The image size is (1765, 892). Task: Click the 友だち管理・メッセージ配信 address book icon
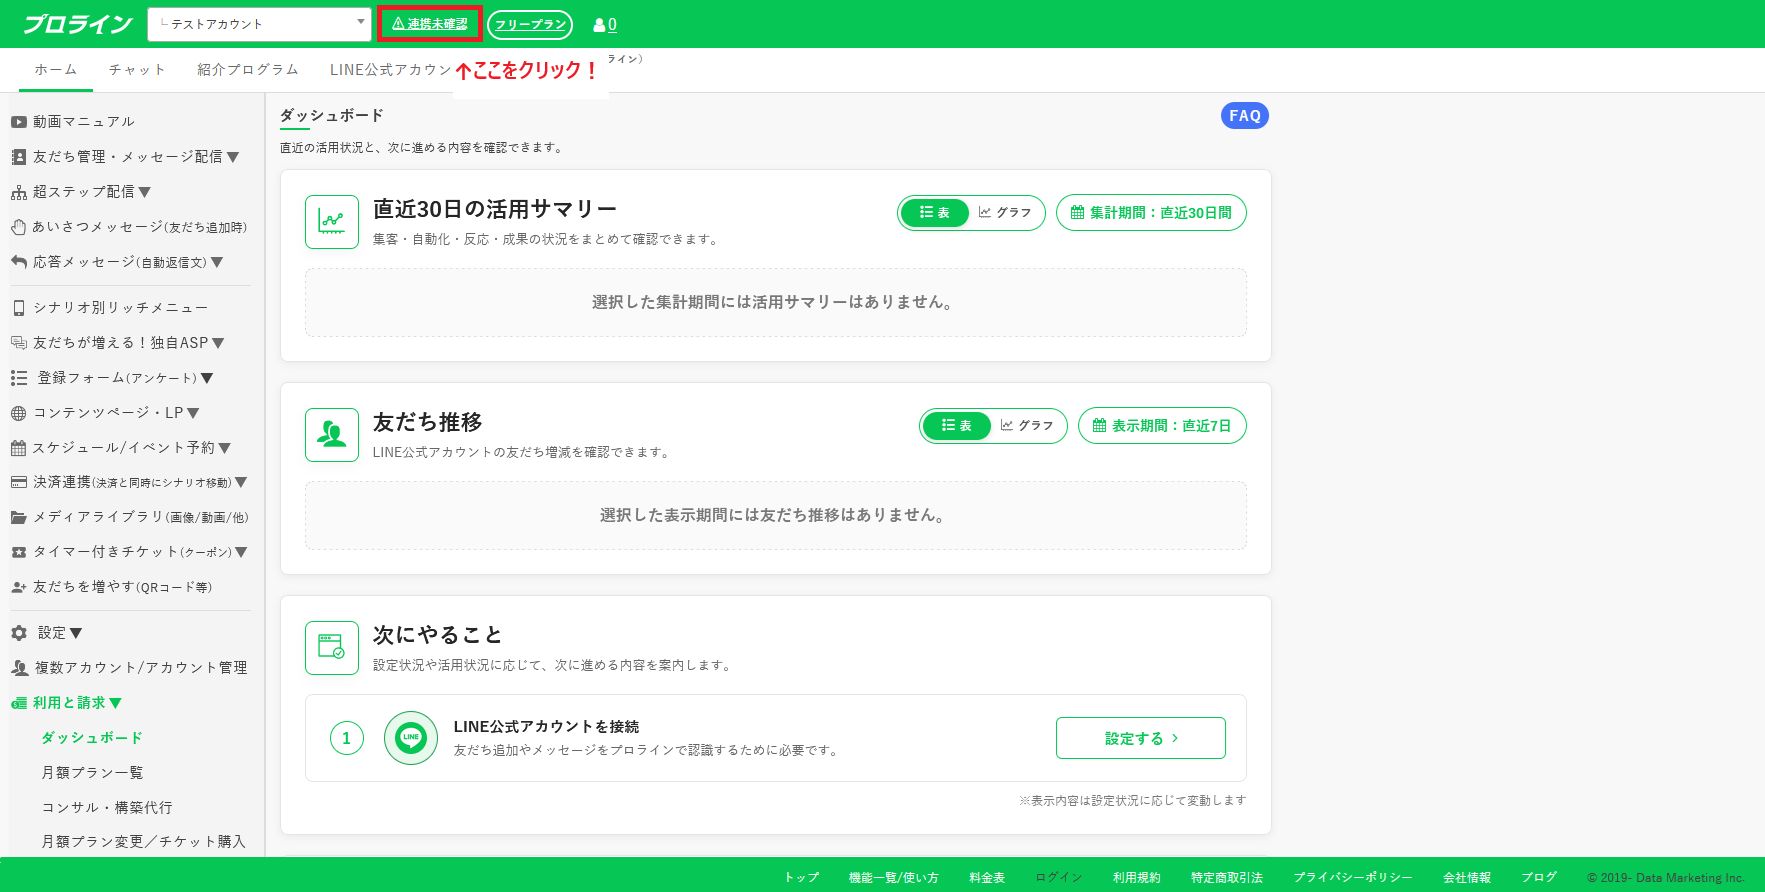click(18, 157)
